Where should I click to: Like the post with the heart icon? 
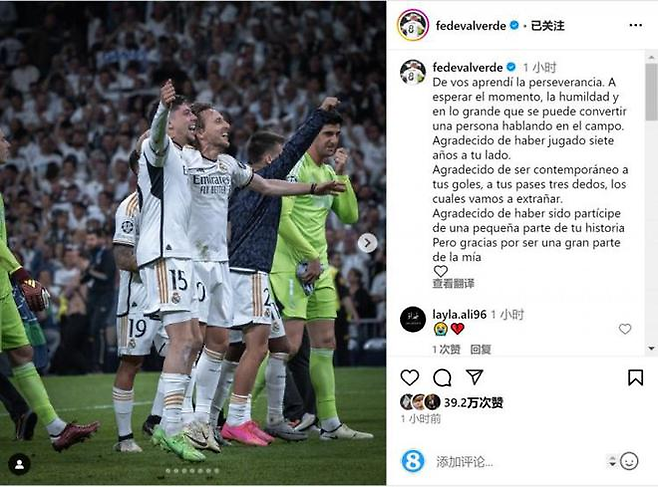(410, 378)
